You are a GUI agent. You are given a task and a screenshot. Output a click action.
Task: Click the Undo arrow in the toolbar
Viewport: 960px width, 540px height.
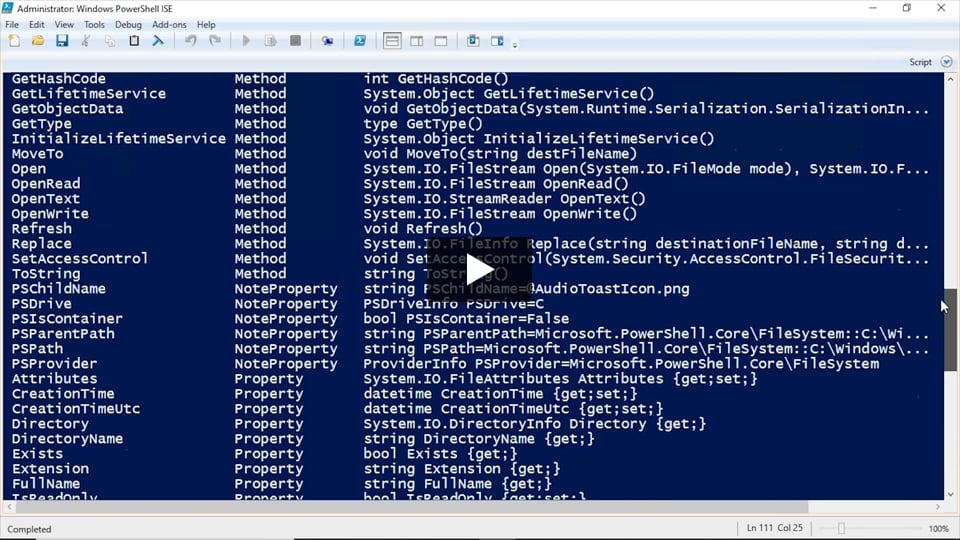191,41
